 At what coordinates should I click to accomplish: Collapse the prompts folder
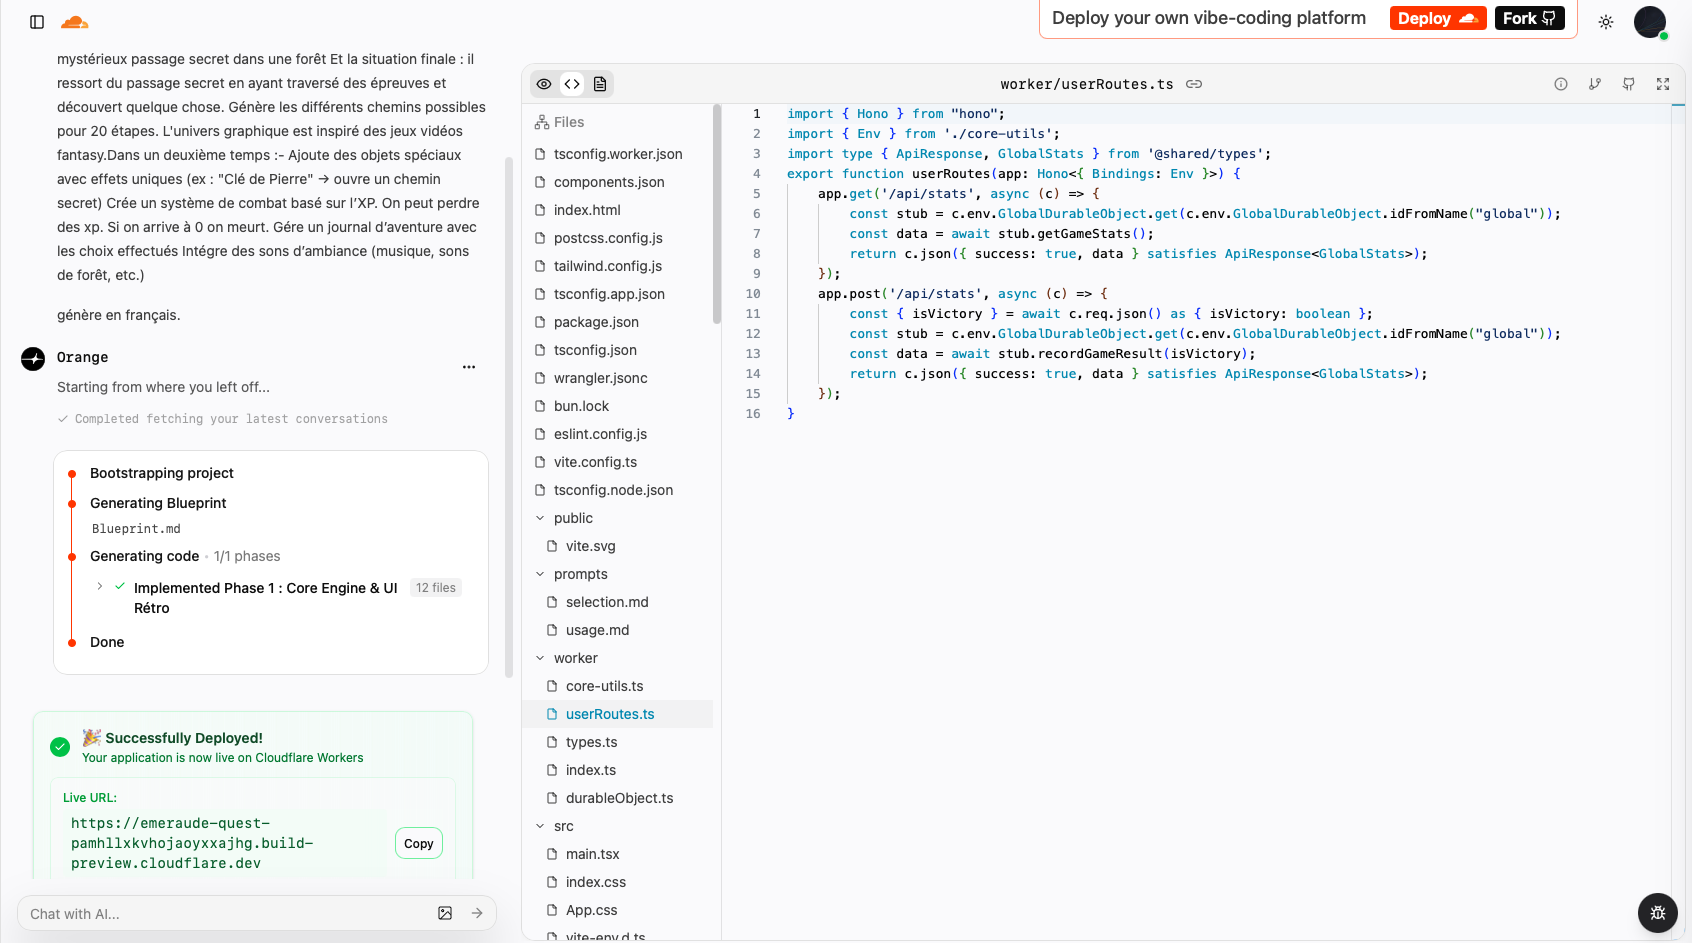[x=540, y=574]
